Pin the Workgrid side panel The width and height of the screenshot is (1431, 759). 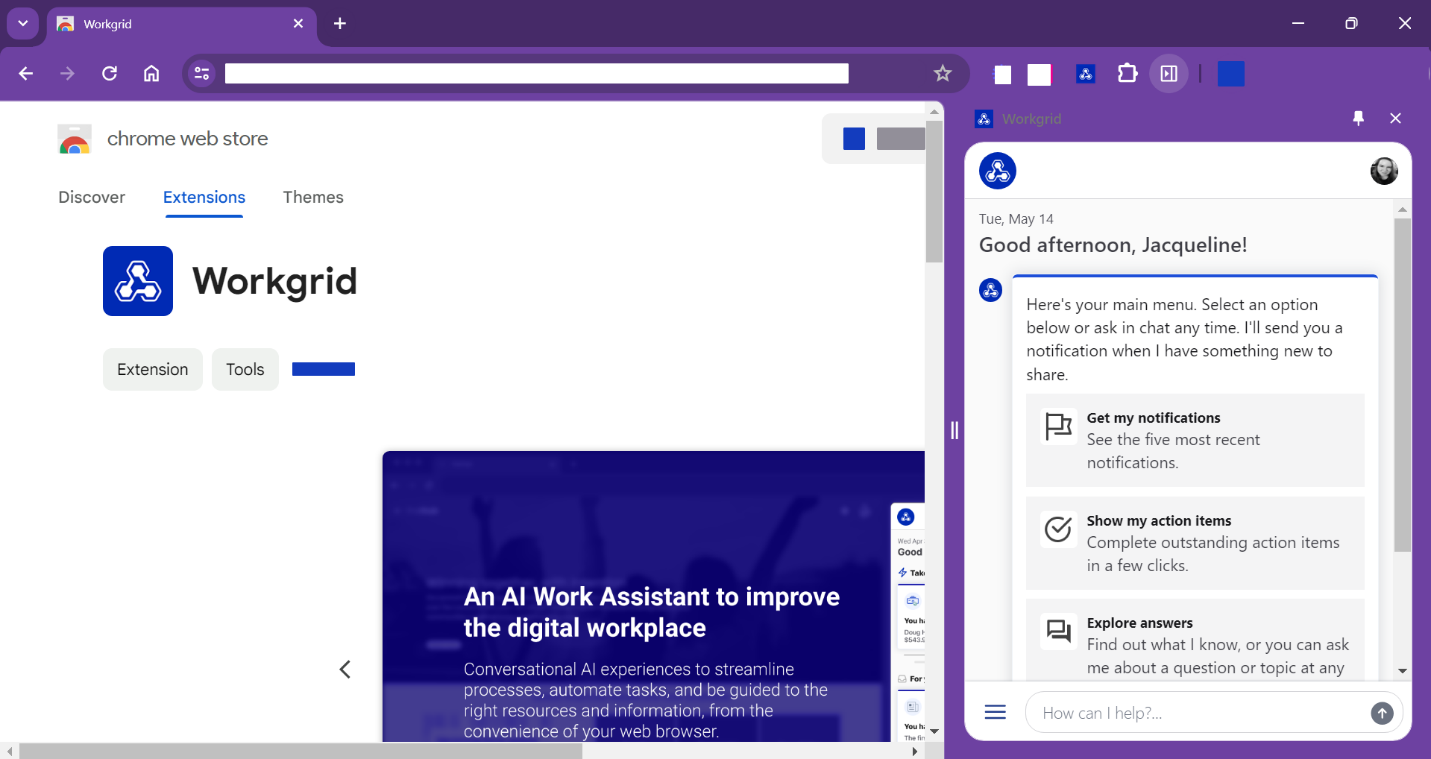pyautogui.click(x=1358, y=118)
